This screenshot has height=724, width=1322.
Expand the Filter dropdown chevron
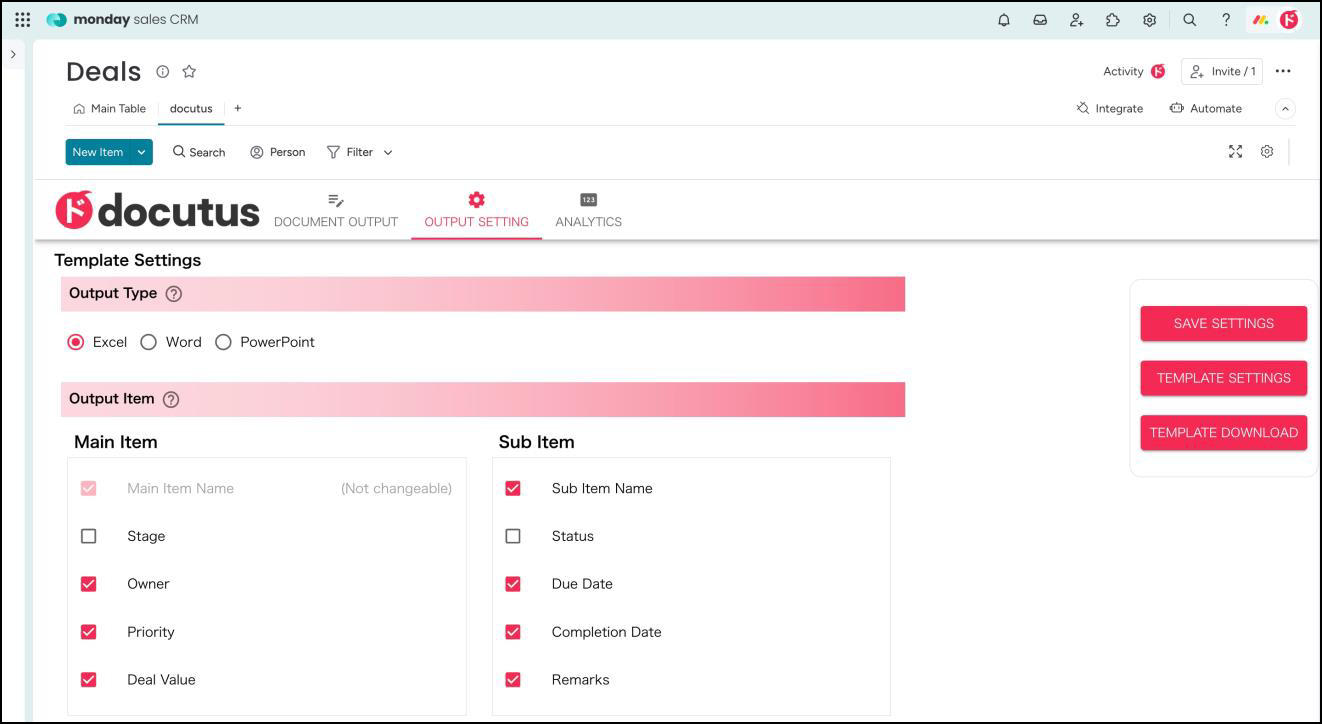click(388, 153)
